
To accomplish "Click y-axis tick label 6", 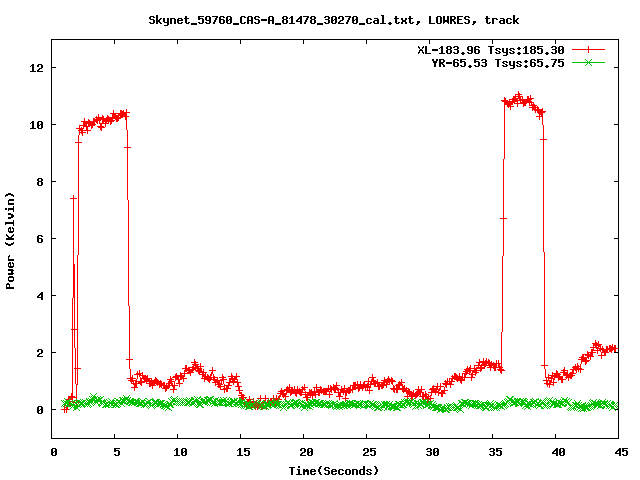I will click(40, 239).
